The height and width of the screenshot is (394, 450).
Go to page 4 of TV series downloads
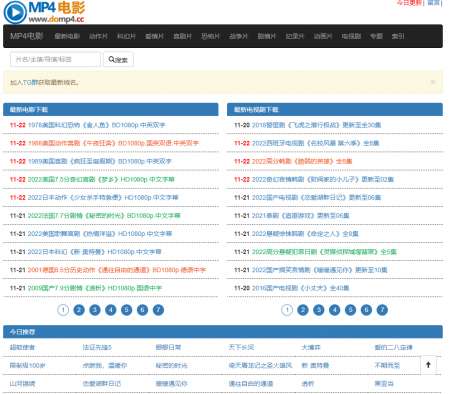[334, 310]
